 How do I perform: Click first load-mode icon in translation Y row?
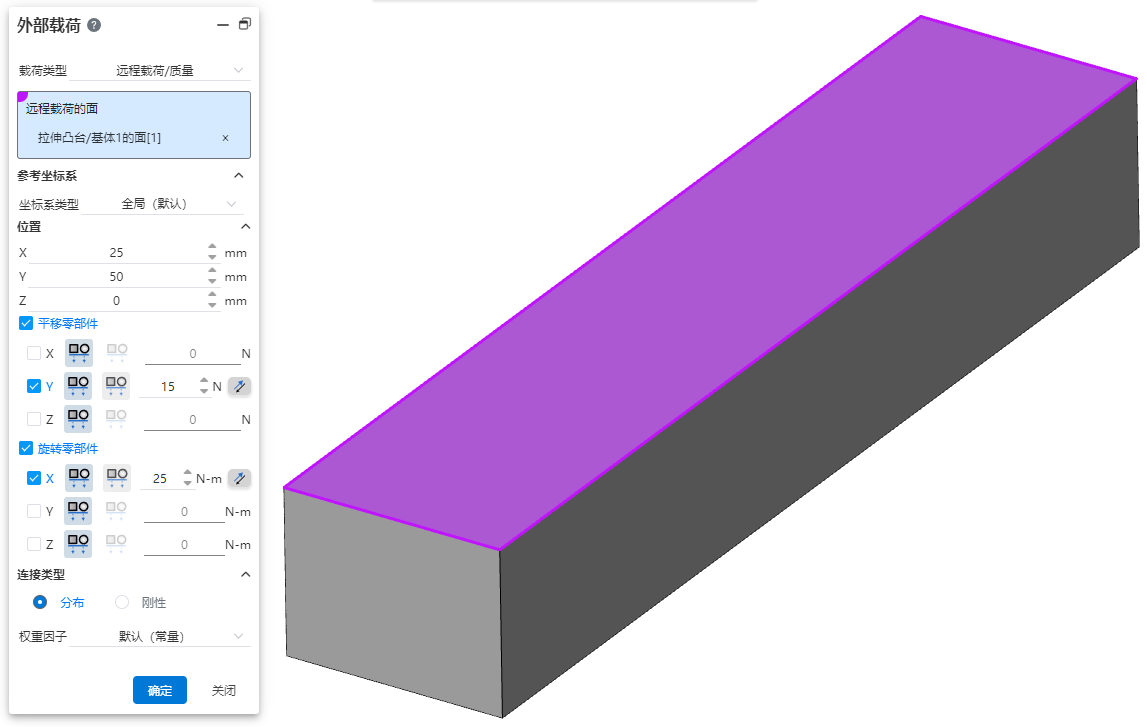pos(78,386)
